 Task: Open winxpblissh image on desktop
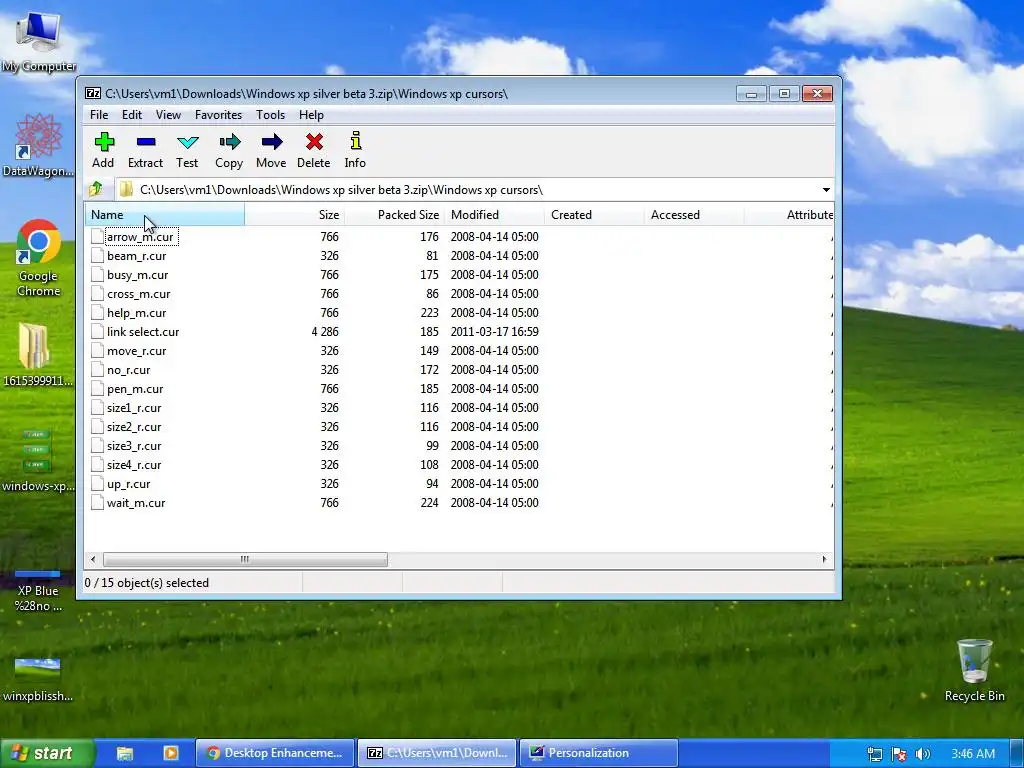pyautogui.click(x=38, y=679)
